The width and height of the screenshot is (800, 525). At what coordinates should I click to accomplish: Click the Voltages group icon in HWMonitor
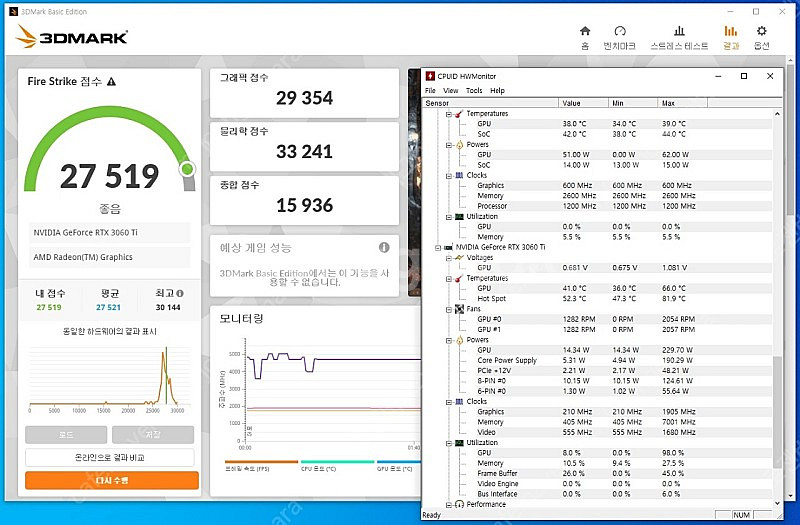tap(459, 258)
